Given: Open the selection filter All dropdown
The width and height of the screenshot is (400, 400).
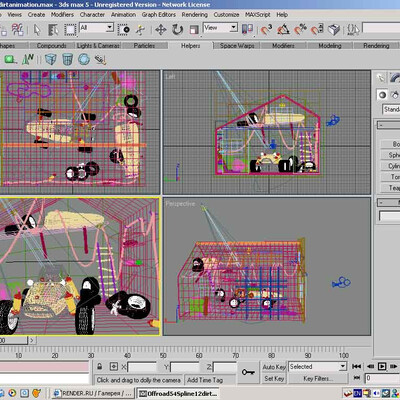Looking at the screenshot, I should [97, 28].
